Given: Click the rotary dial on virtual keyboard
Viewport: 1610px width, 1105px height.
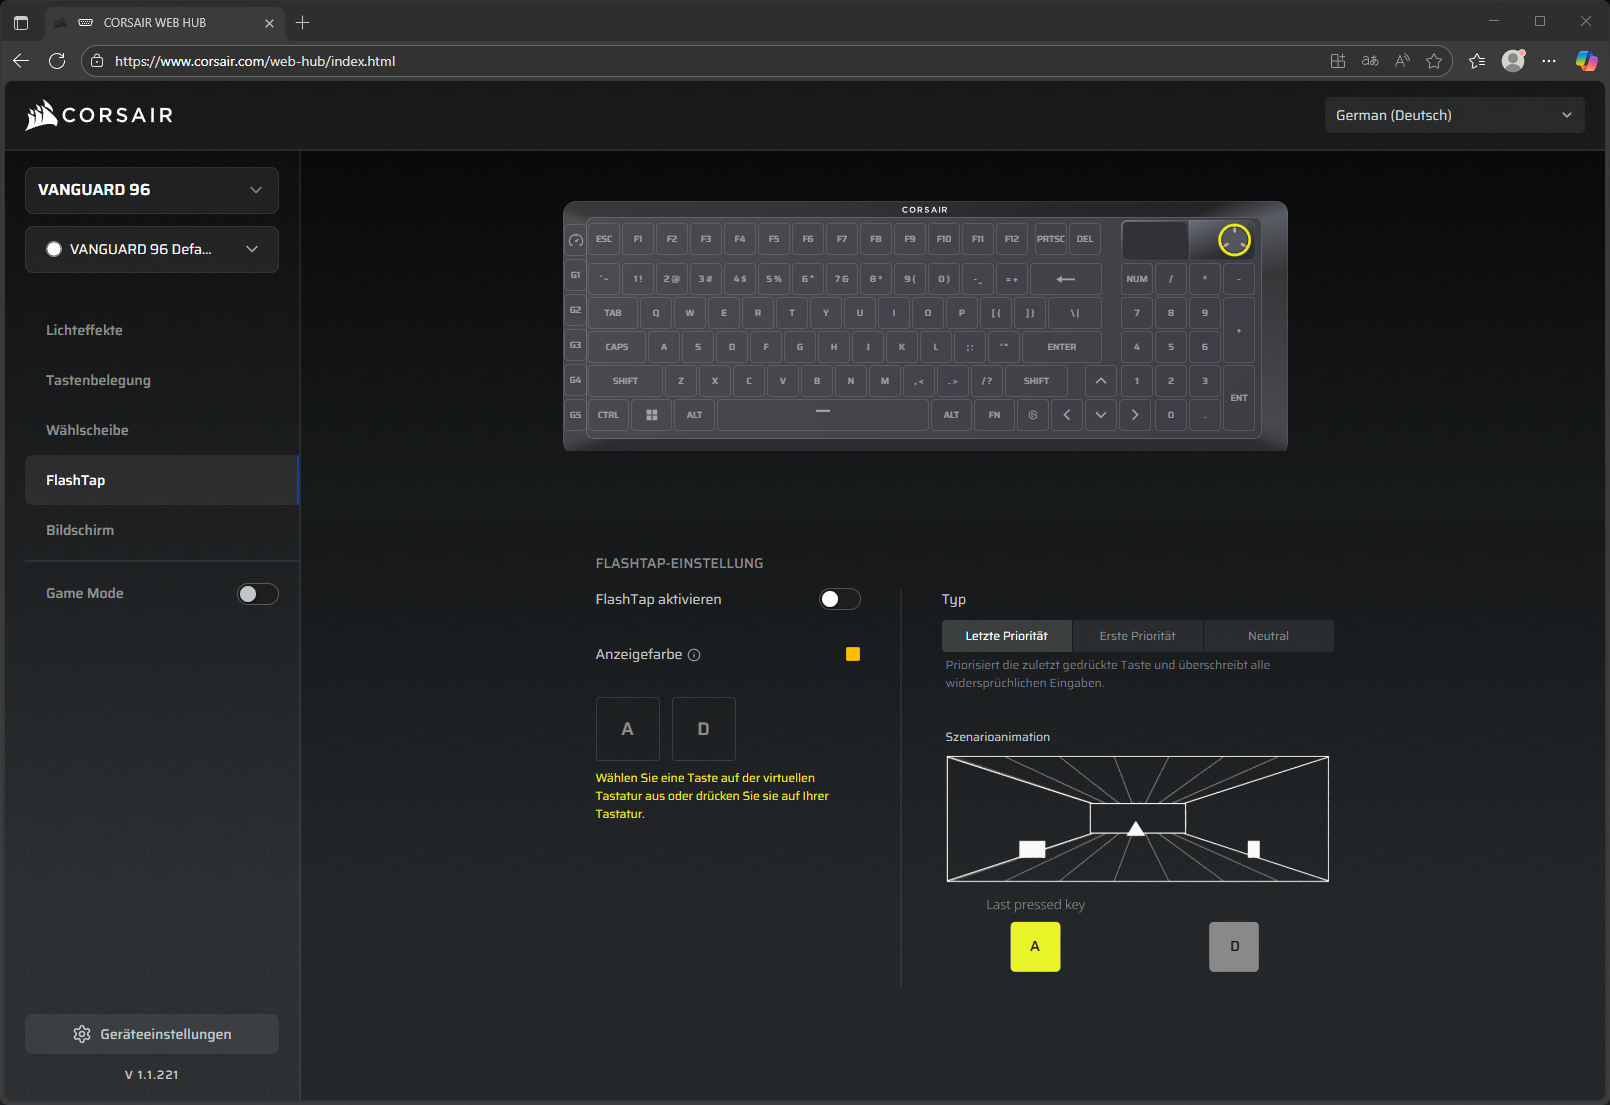Looking at the screenshot, I should click(x=1234, y=240).
